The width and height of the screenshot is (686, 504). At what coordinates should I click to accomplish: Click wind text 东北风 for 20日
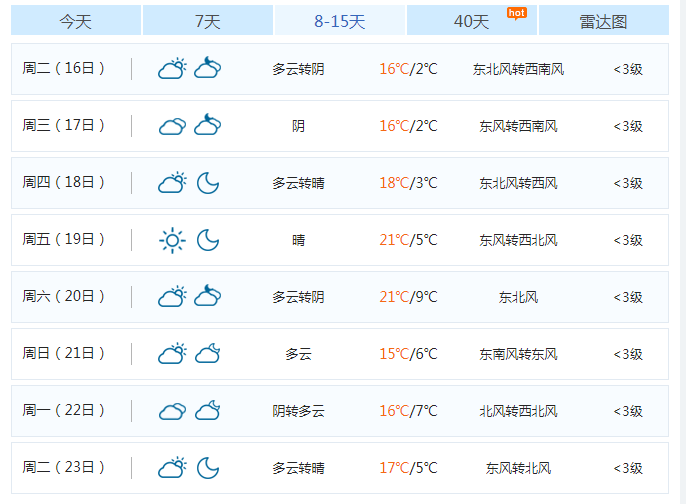coord(518,298)
